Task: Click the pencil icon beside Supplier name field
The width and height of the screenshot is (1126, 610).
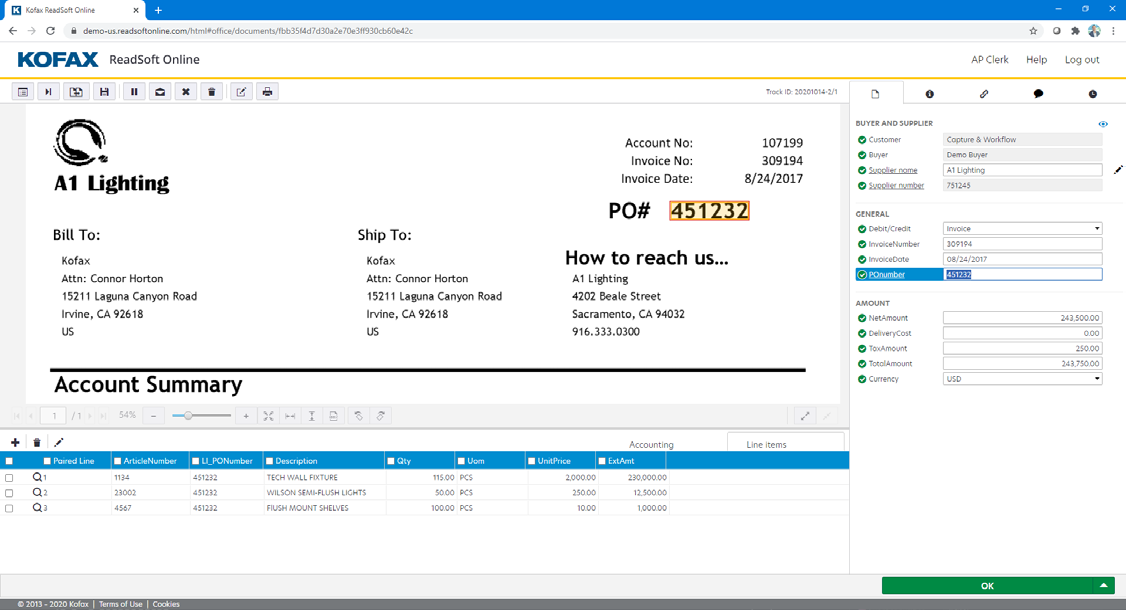Action: [x=1118, y=170]
